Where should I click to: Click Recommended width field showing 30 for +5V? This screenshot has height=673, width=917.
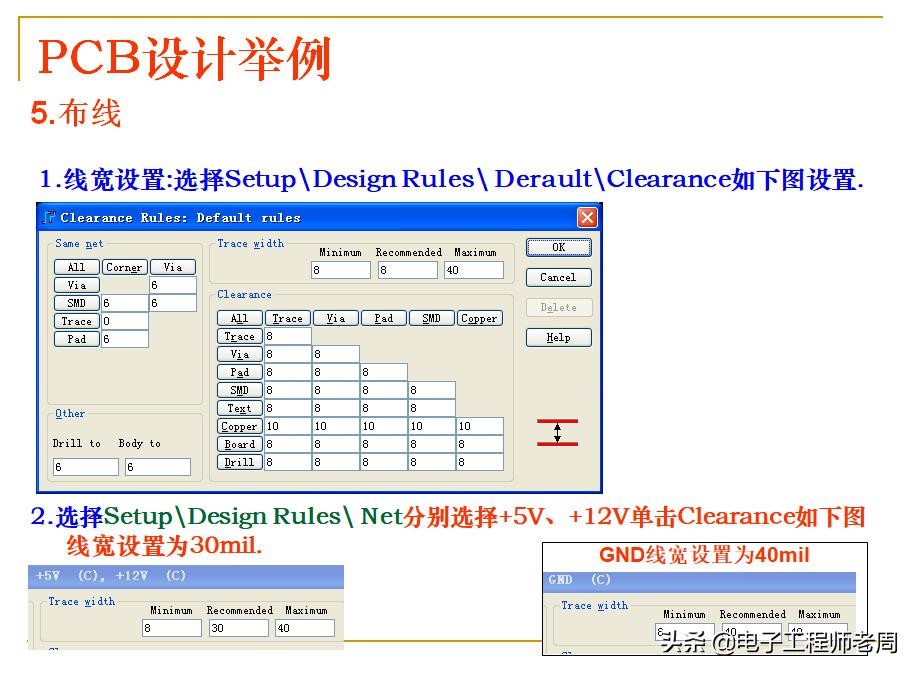pyautogui.click(x=238, y=628)
